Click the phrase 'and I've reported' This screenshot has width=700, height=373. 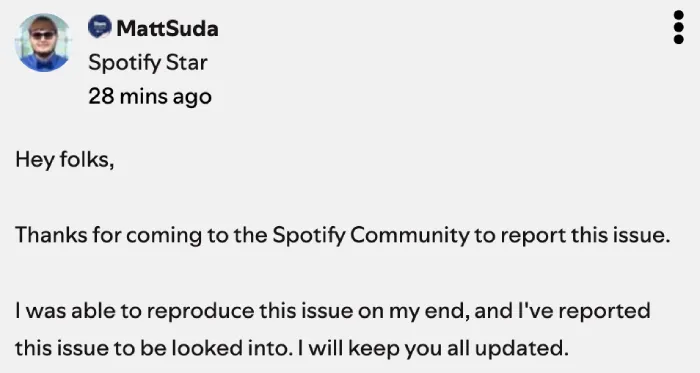[562, 311]
